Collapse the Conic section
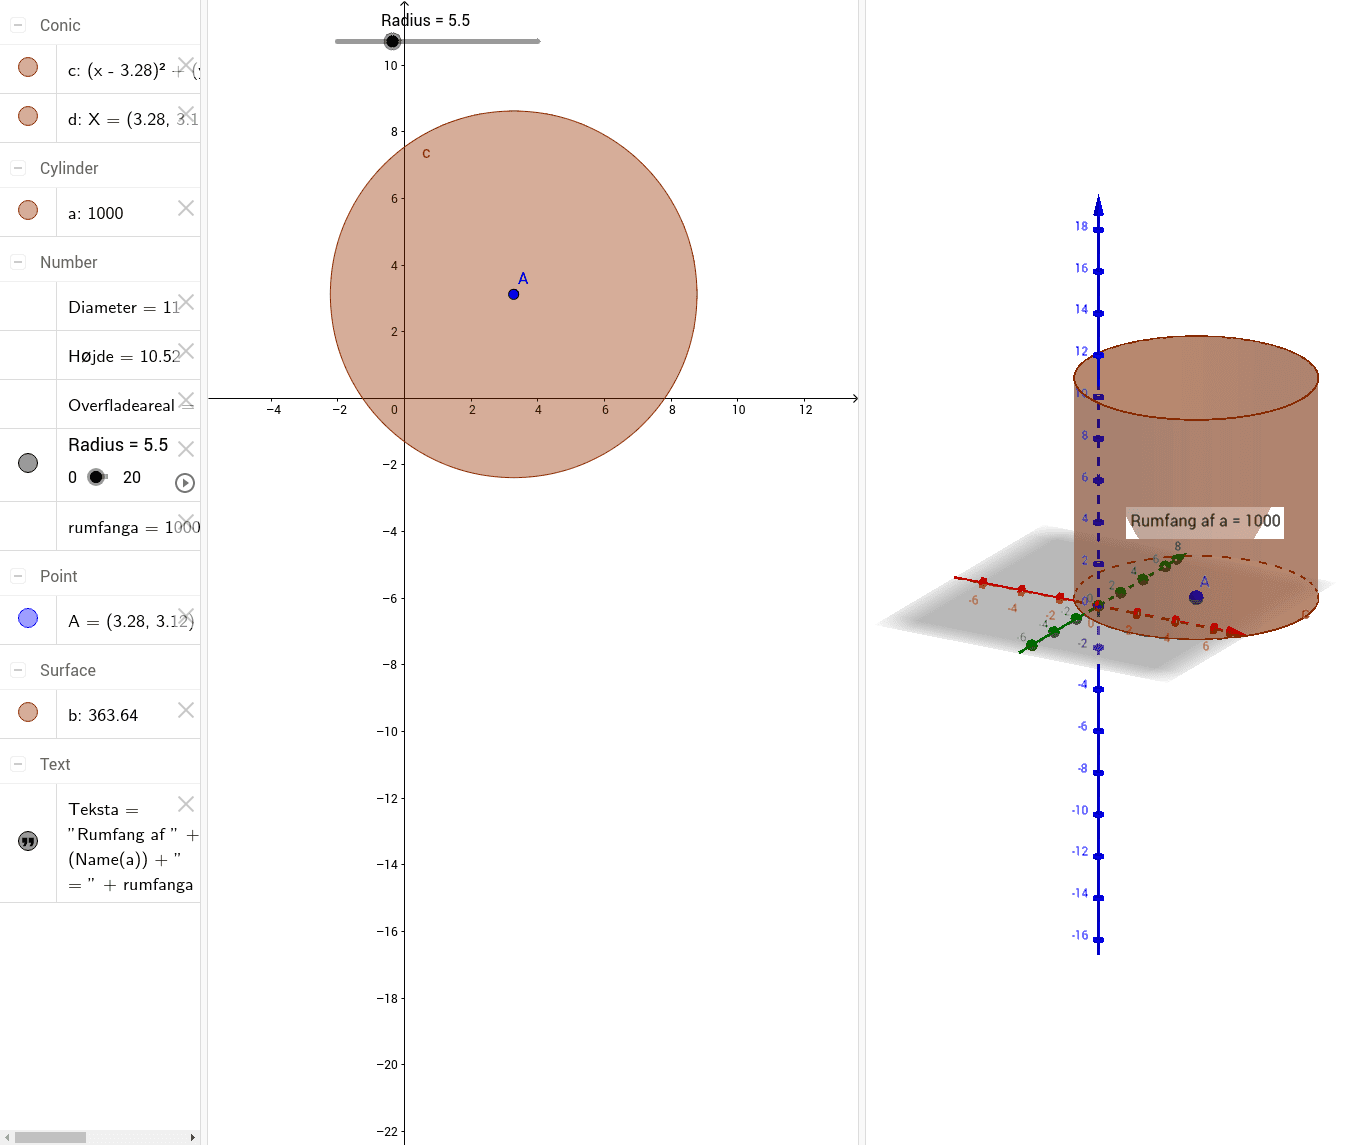Image resolution: width=1347 pixels, height=1147 pixels. (x=16, y=24)
